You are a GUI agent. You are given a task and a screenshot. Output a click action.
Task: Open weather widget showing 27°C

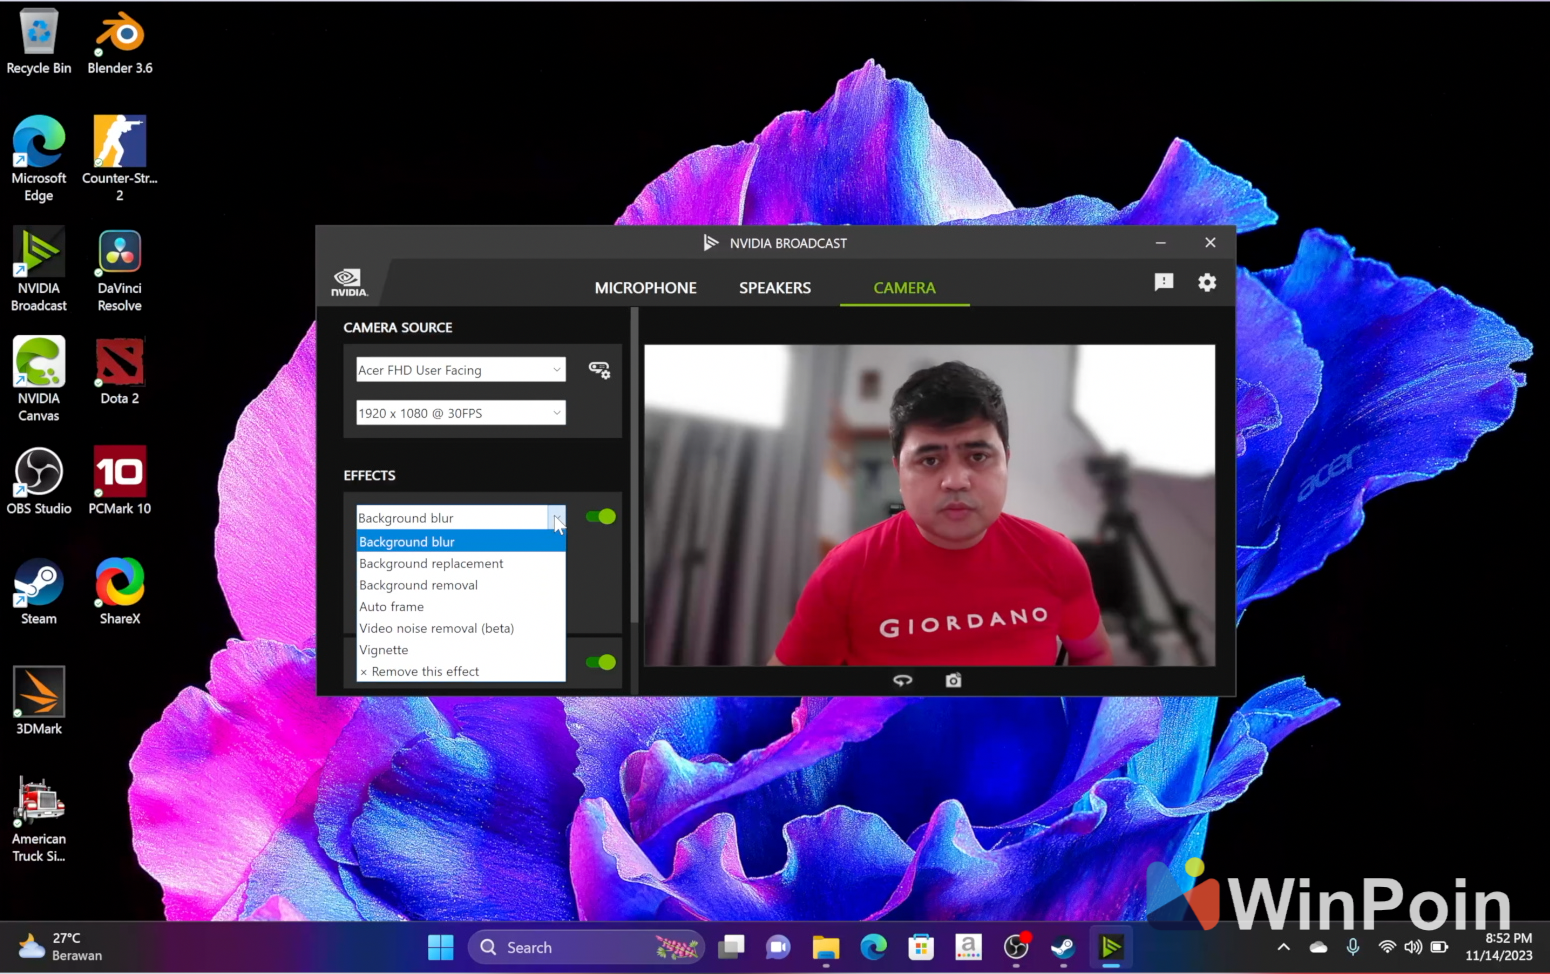click(60, 947)
